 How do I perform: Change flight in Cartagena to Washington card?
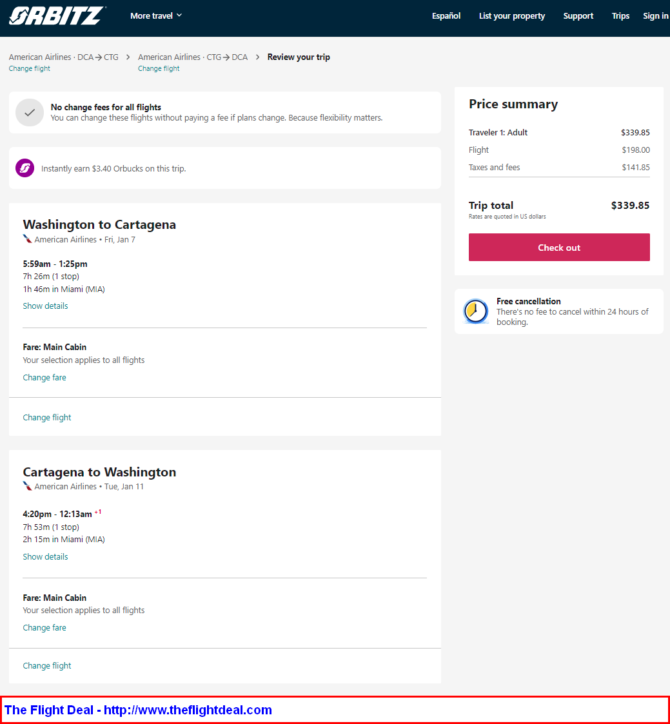tap(47, 665)
